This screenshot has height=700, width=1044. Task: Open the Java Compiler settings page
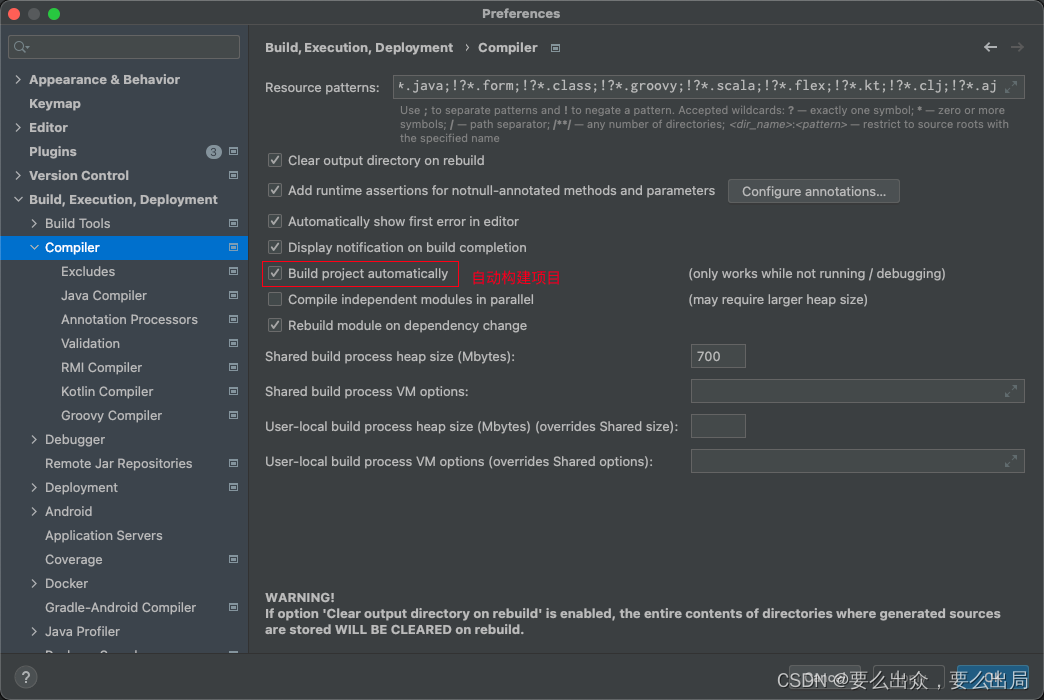click(104, 296)
